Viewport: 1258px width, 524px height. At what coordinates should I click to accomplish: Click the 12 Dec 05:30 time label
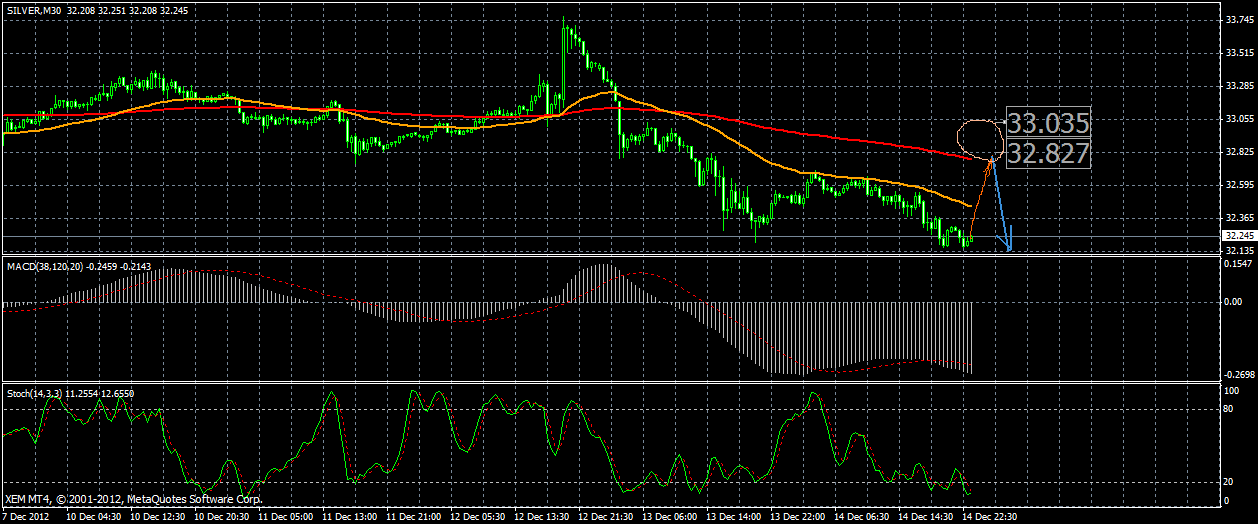[x=479, y=517]
